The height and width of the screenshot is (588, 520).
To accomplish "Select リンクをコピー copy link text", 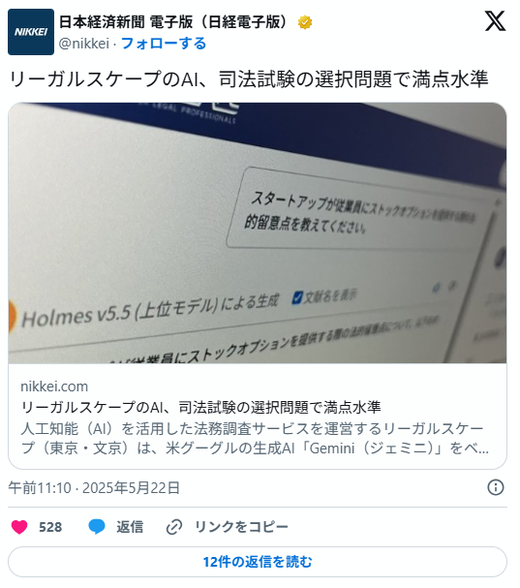I will [241, 527].
